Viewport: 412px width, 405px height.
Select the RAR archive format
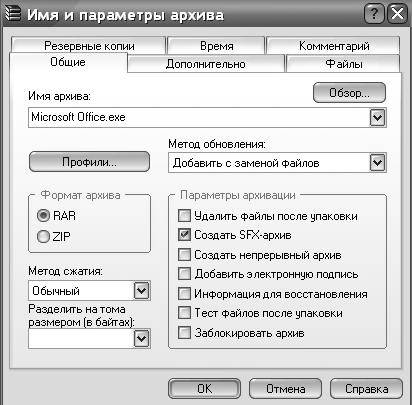tap(43, 215)
